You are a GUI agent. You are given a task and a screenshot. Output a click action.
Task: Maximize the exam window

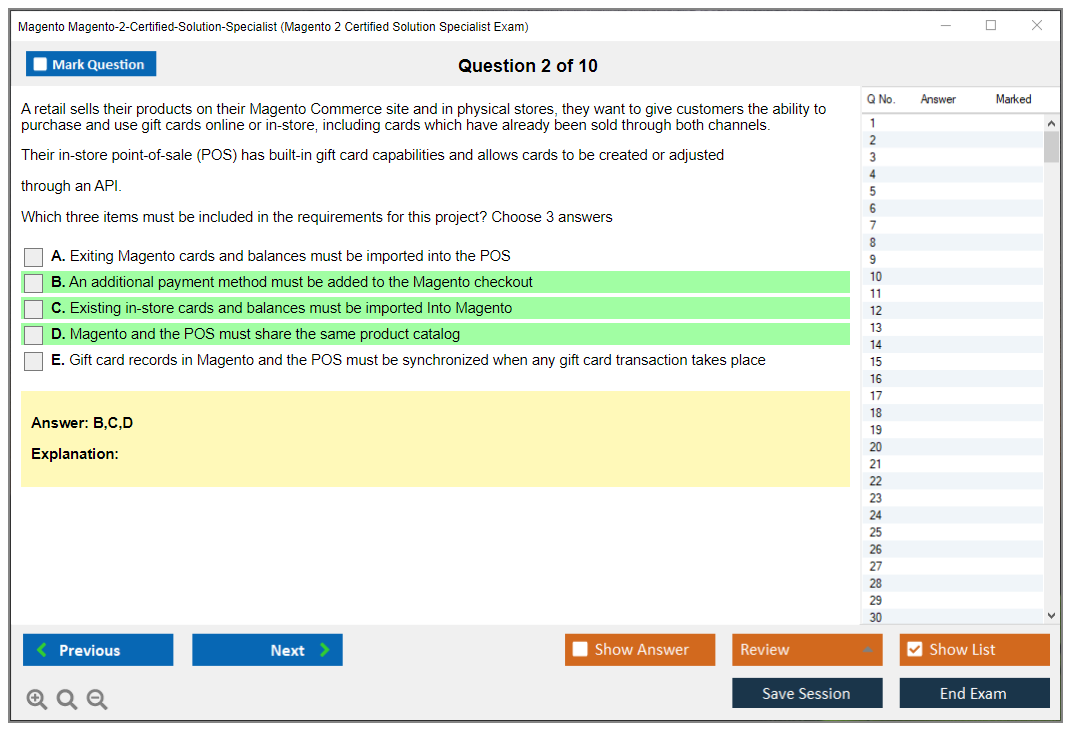pyautogui.click(x=991, y=26)
